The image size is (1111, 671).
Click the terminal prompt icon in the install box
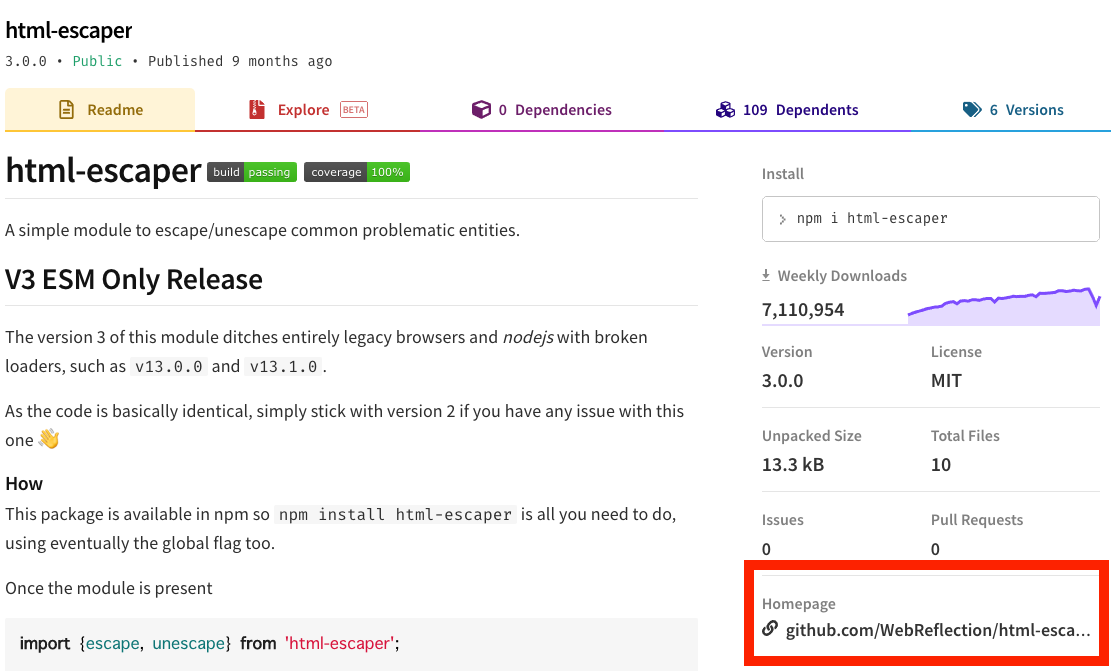click(783, 218)
